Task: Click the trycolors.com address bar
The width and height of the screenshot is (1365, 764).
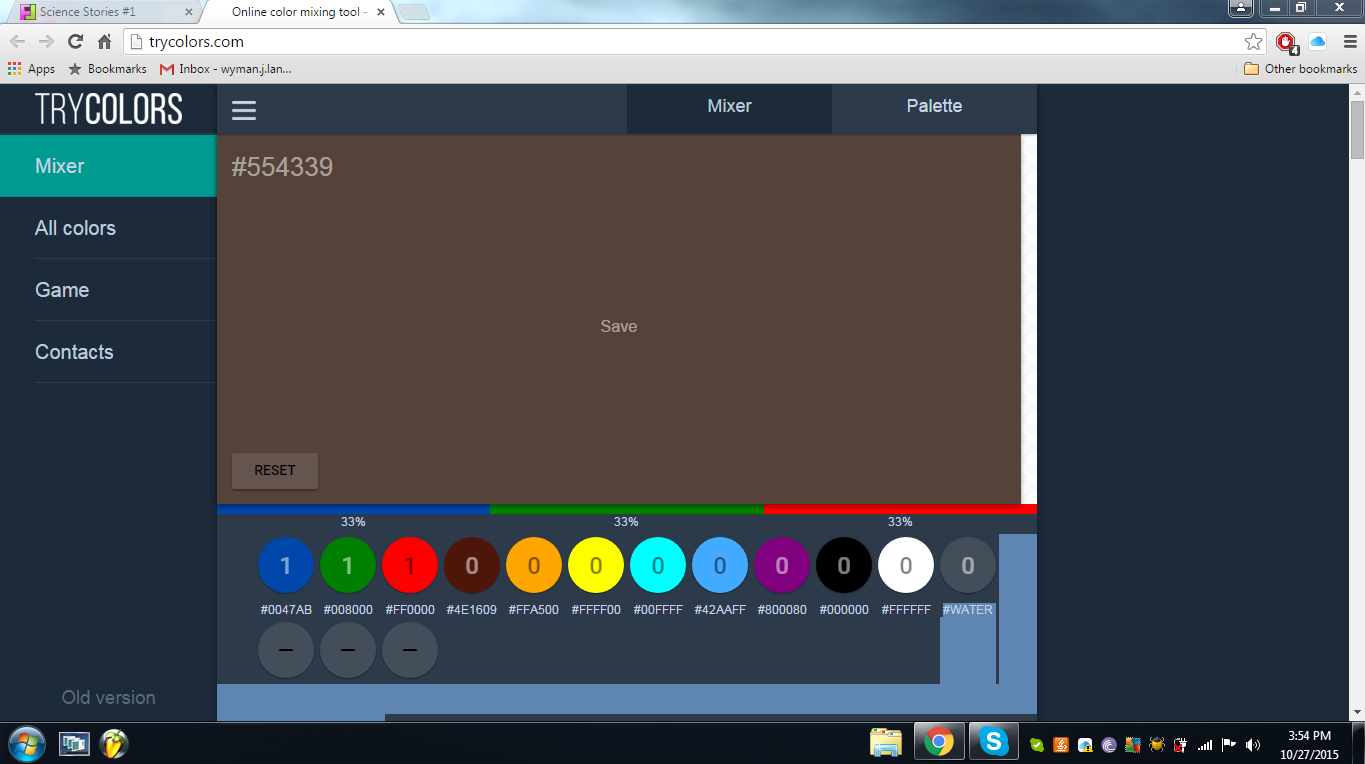Action: 680,42
